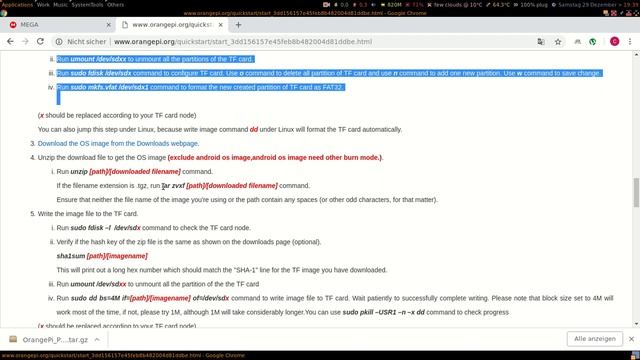Screen dimensions: 640x360
Task: Click the 'unzip [path]/[downloaded filename]' command text
Action: [x=125, y=171]
